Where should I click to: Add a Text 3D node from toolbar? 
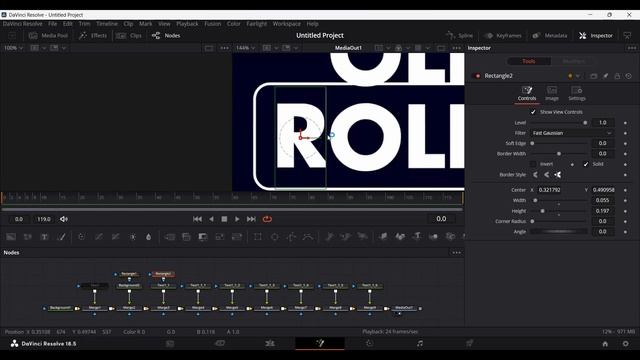pyautogui.click(x=417, y=237)
